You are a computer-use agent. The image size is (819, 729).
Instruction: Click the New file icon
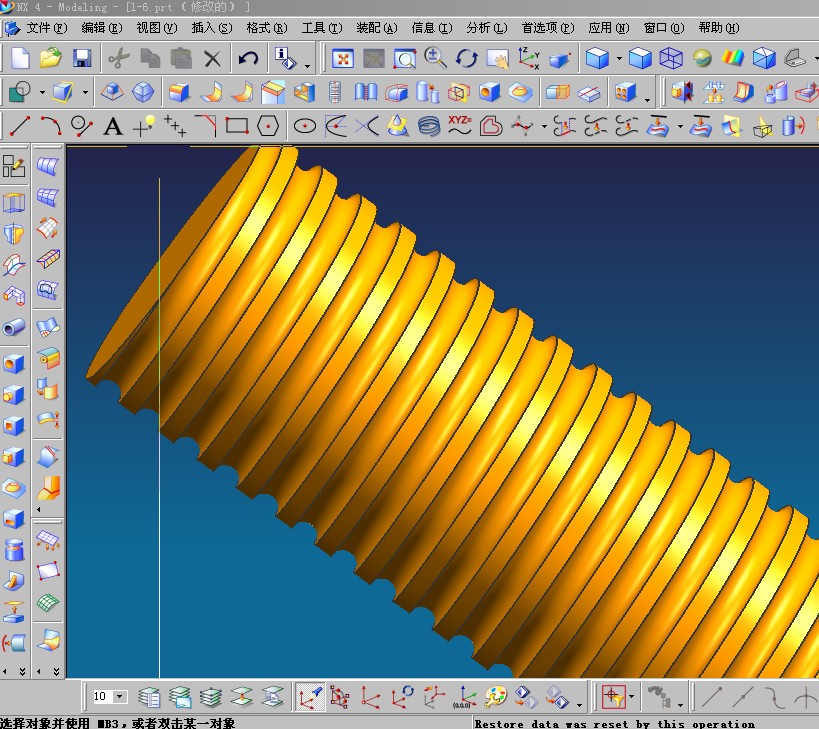point(20,58)
